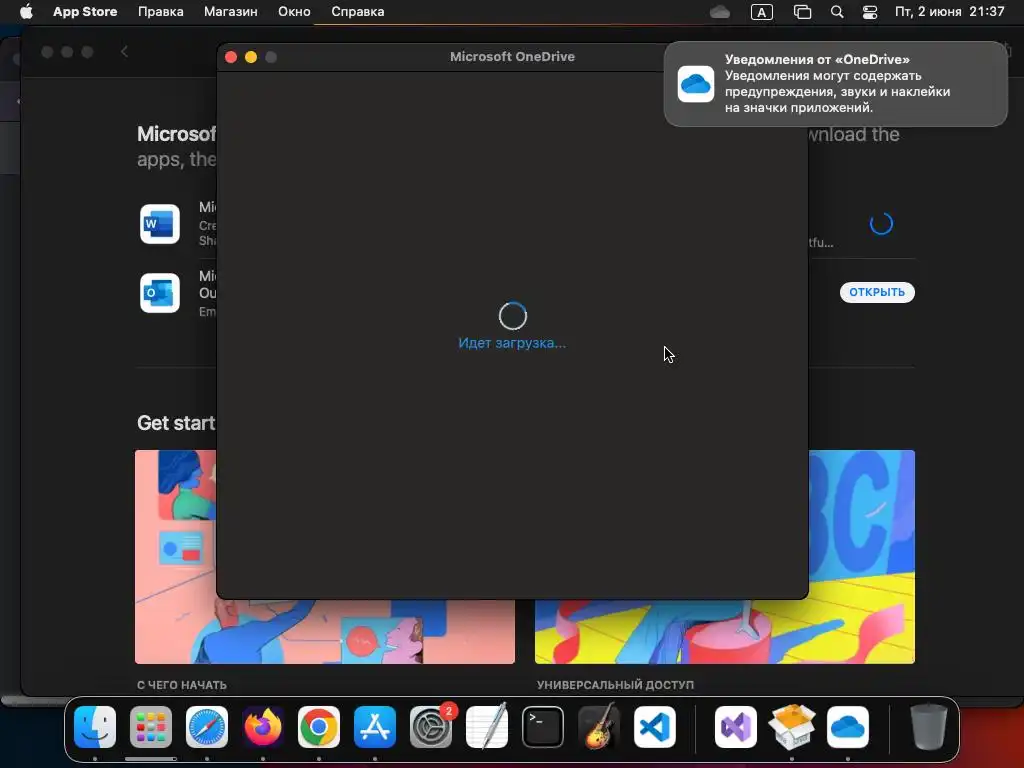This screenshot has width=1024, height=768.
Task: Open the Trash in the Dock
Action: point(929,727)
